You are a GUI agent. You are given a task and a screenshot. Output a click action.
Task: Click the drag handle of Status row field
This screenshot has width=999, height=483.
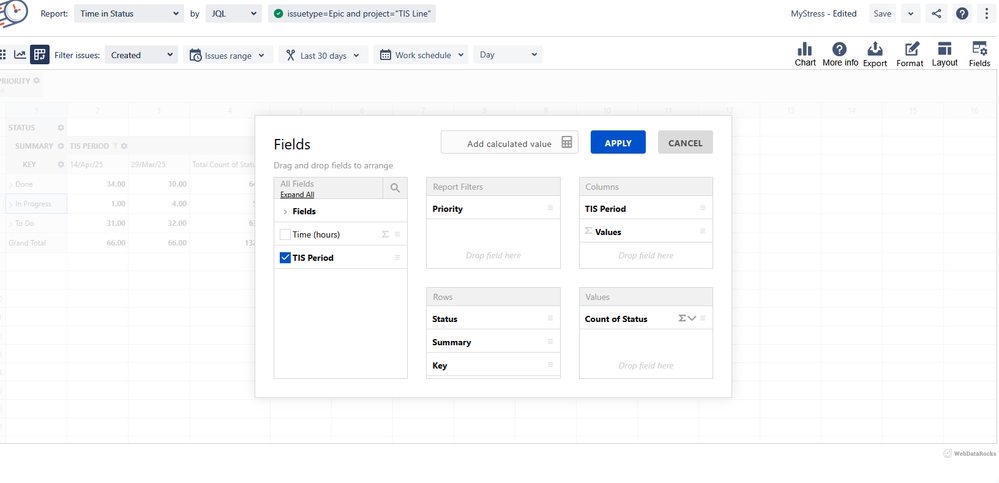(x=550, y=319)
